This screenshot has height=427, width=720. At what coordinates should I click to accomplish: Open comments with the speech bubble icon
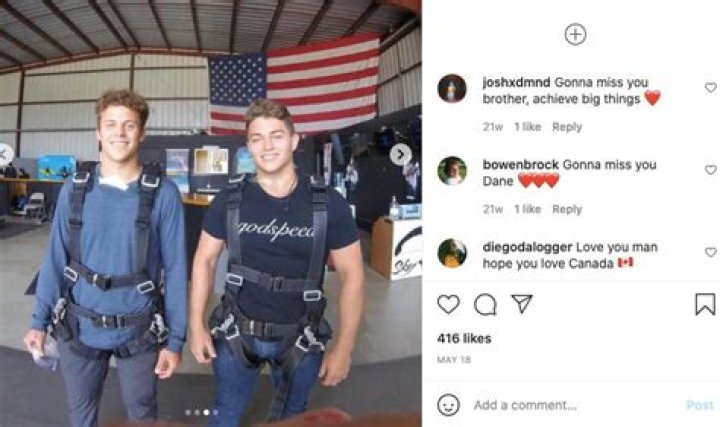(485, 304)
